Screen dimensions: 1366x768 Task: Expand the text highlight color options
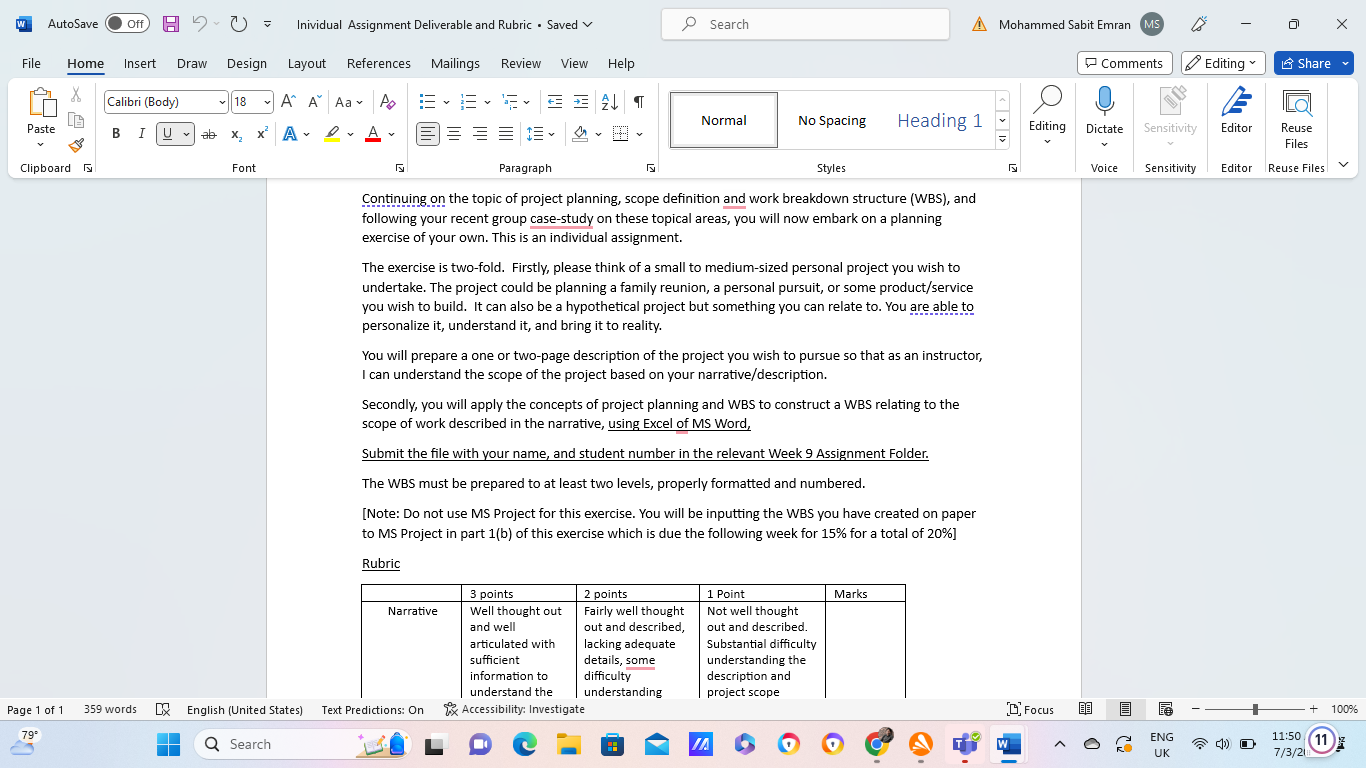tap(349, 133)
